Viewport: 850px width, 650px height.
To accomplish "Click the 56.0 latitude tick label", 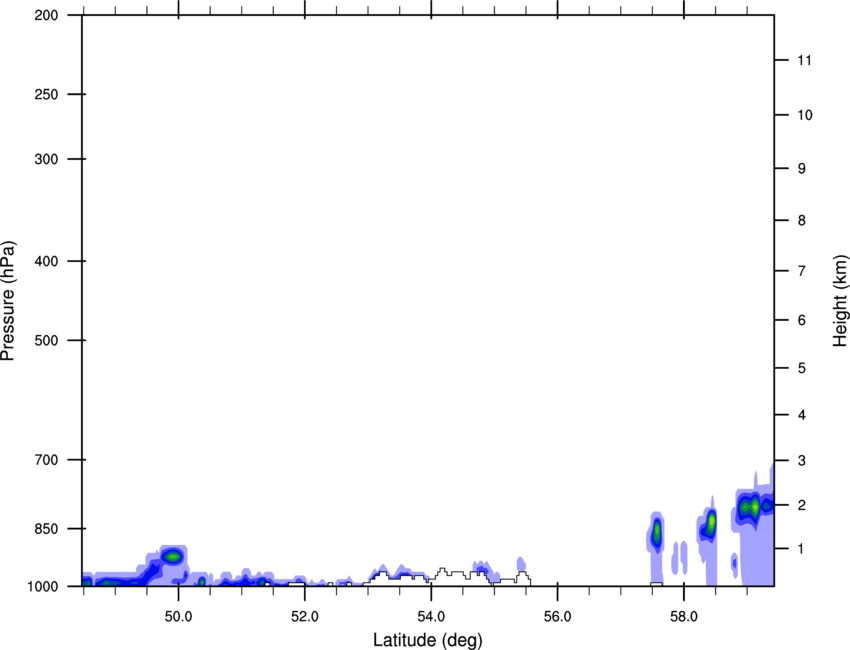I will pyautogui.click(x=557, y=617).
